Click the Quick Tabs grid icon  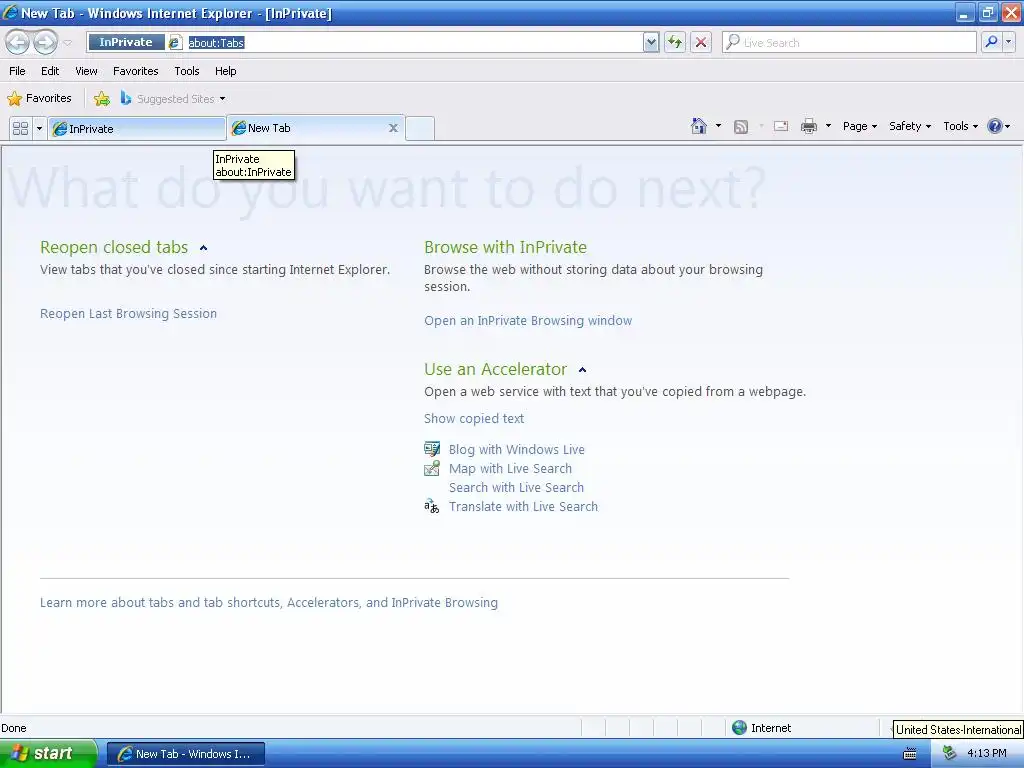coord(20,128)
